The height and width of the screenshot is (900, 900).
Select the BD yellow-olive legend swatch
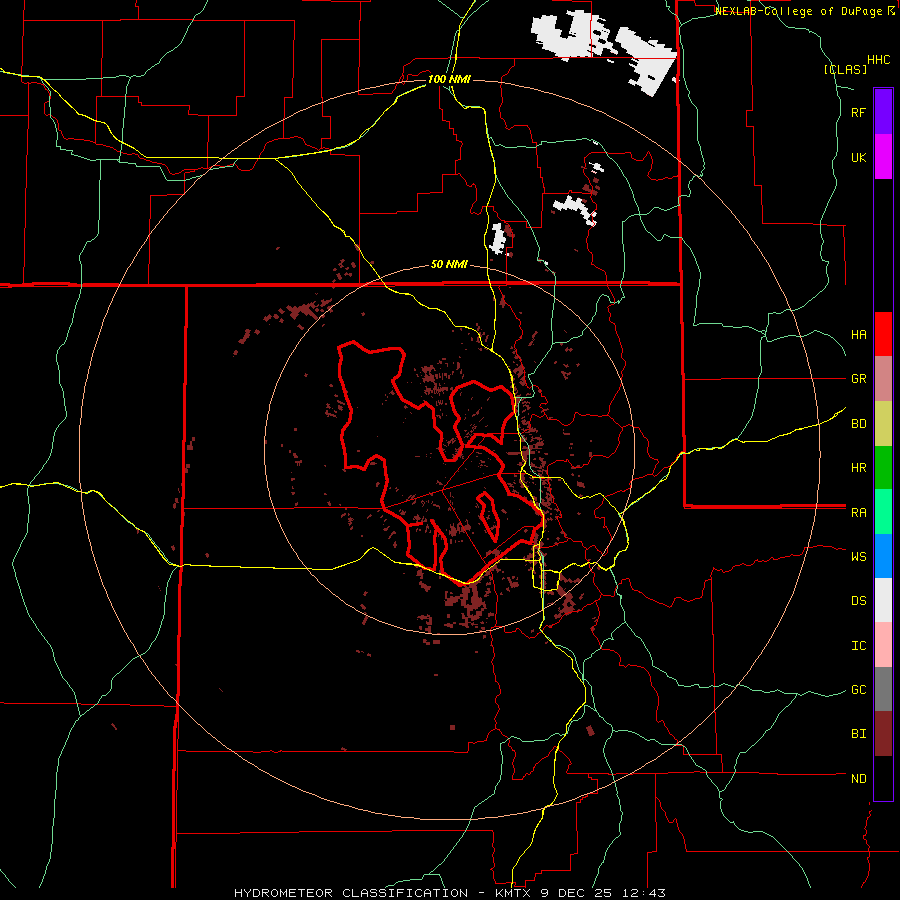(x=883, y=424)
